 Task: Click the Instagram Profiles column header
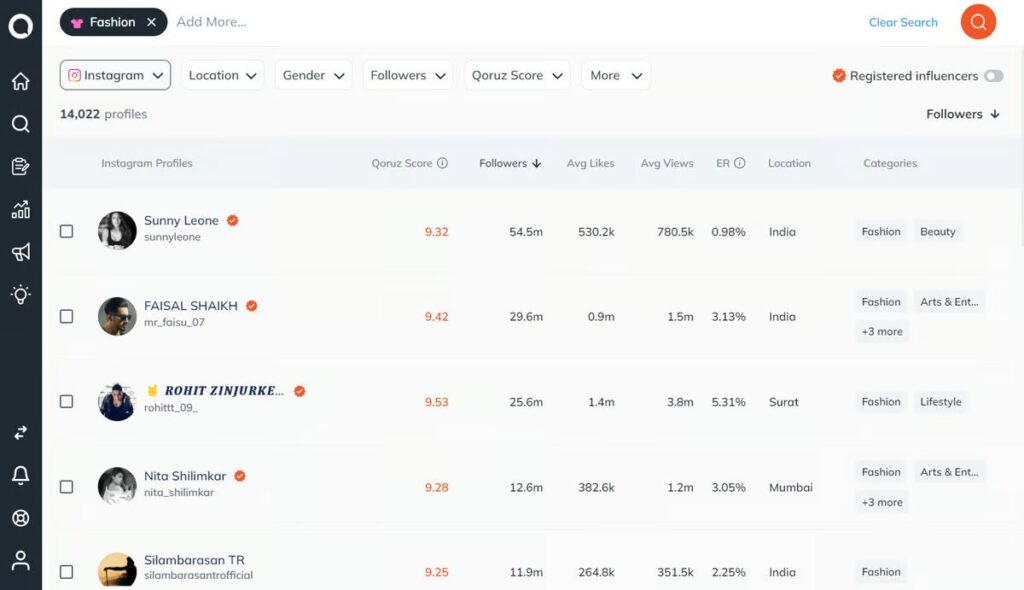click(146, 163)
